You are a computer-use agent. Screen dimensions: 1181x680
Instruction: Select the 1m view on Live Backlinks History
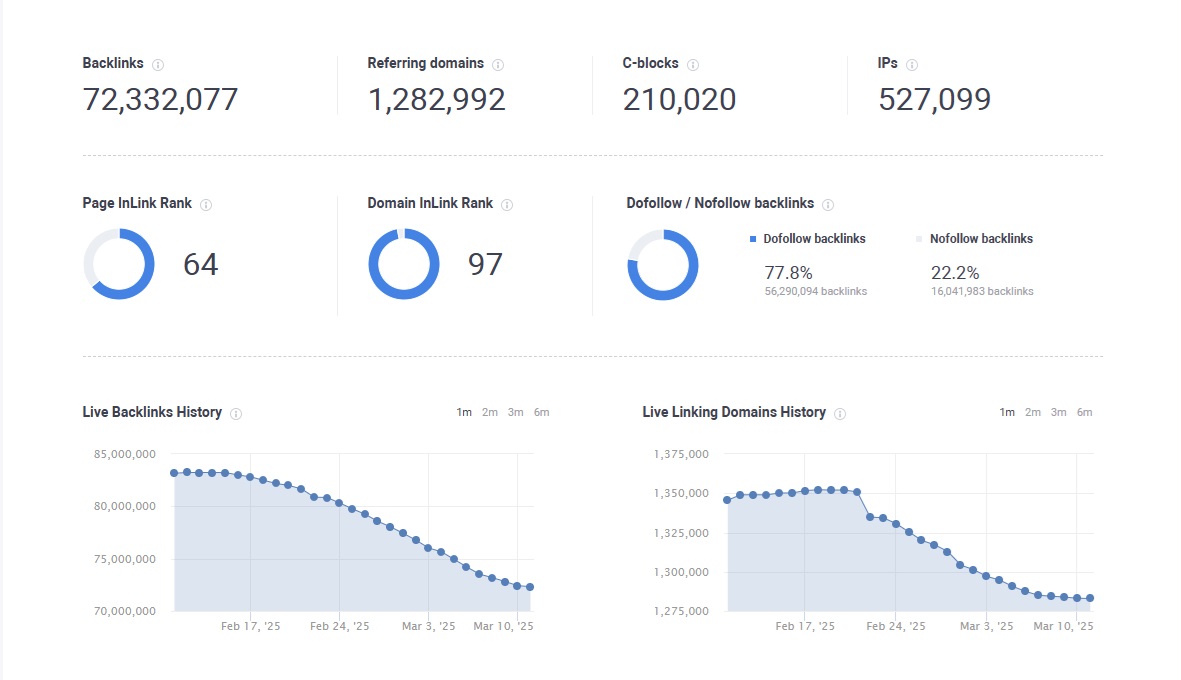pos(463,412)
